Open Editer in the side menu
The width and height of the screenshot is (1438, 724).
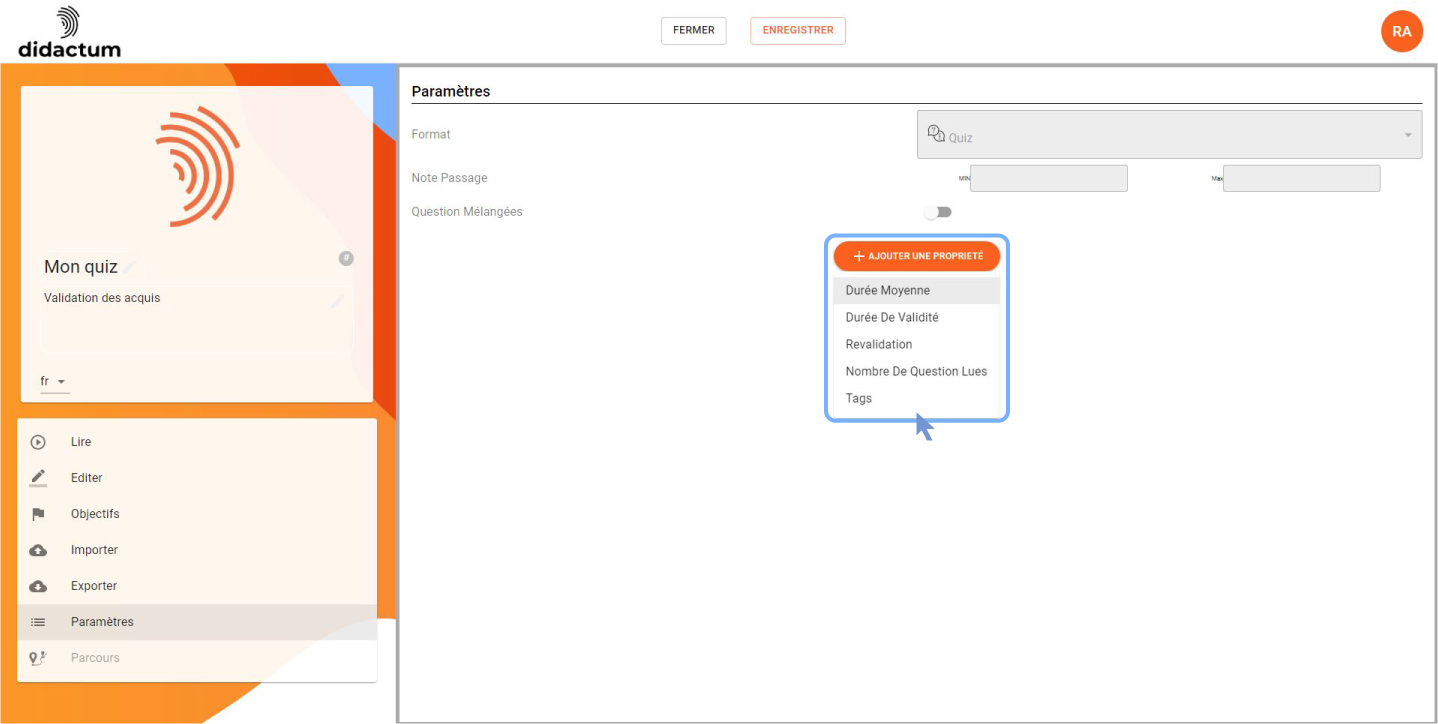click(197, 478)
